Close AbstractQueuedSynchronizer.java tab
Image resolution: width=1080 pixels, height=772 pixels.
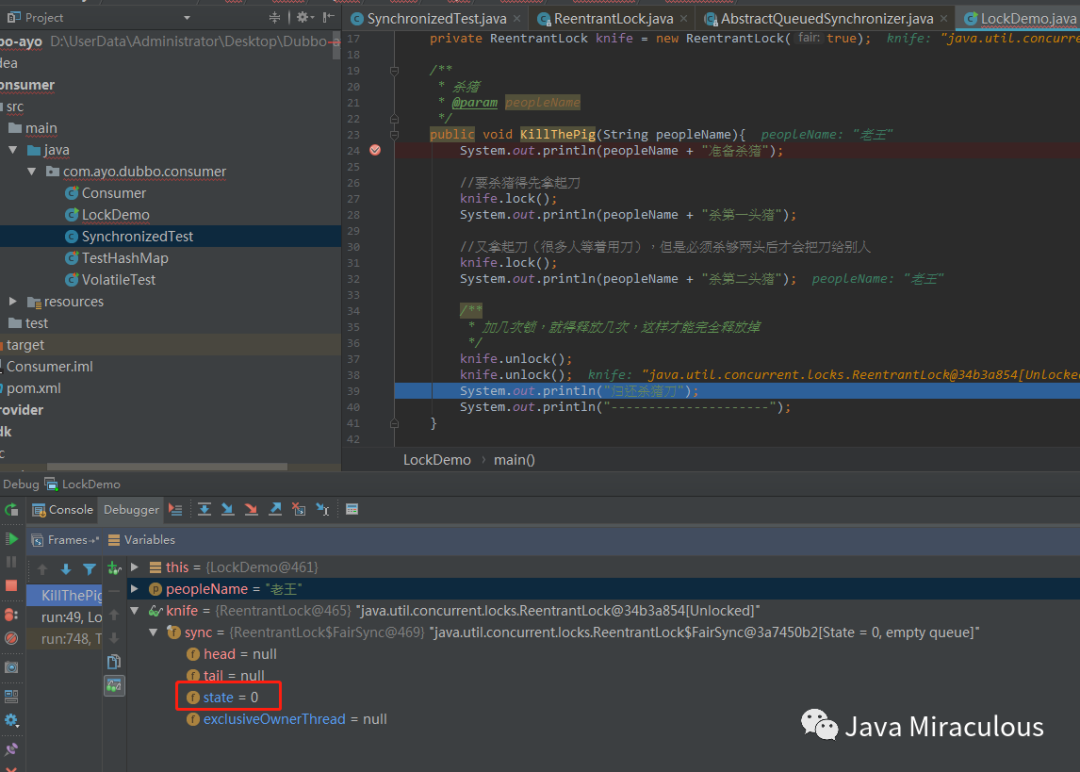click(x=944, y=19)
